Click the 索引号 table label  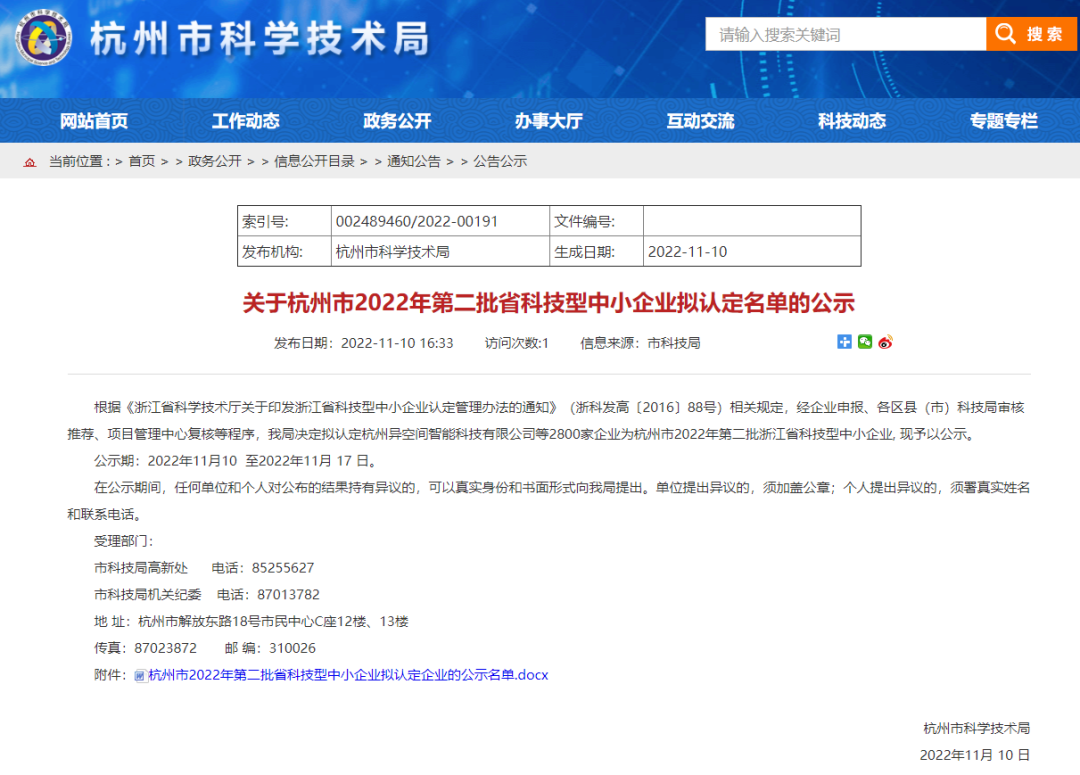[265, 221]
